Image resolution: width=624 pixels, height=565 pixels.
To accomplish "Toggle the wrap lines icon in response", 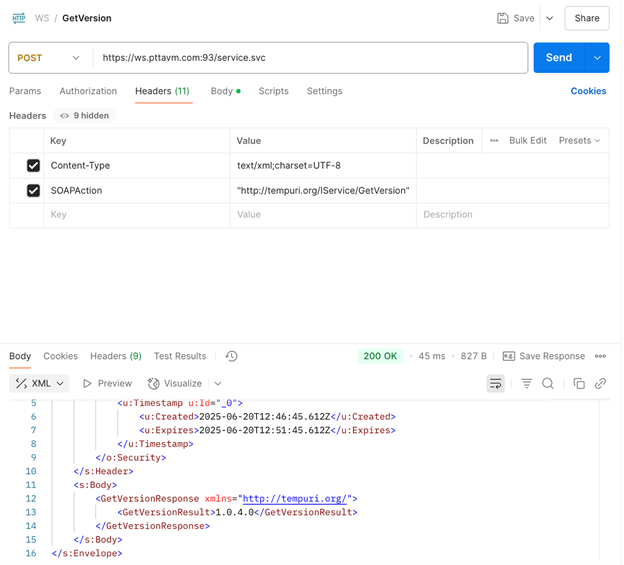I will [495, 383].
